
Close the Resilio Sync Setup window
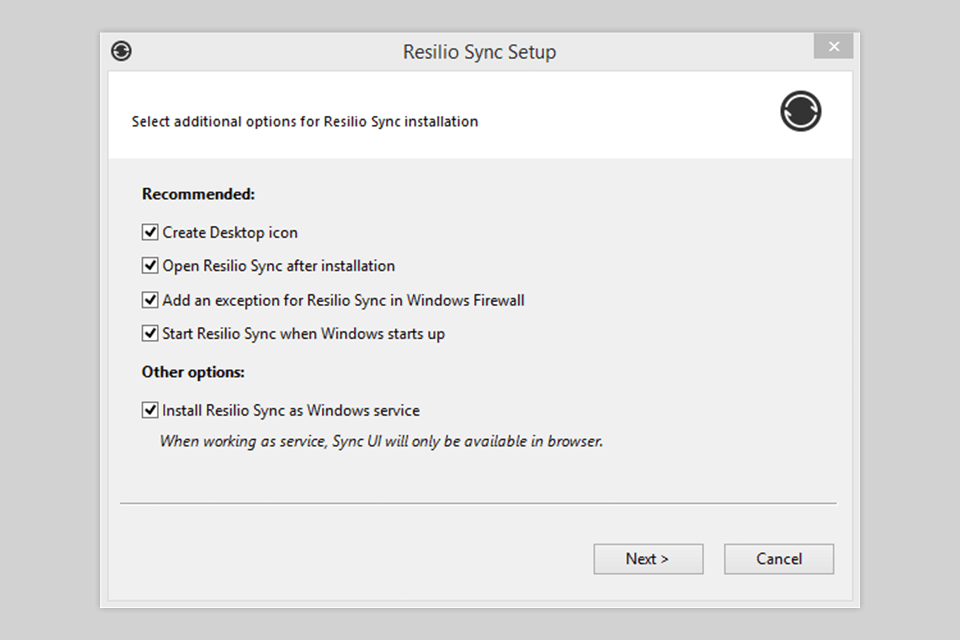(x=833, y=47)
